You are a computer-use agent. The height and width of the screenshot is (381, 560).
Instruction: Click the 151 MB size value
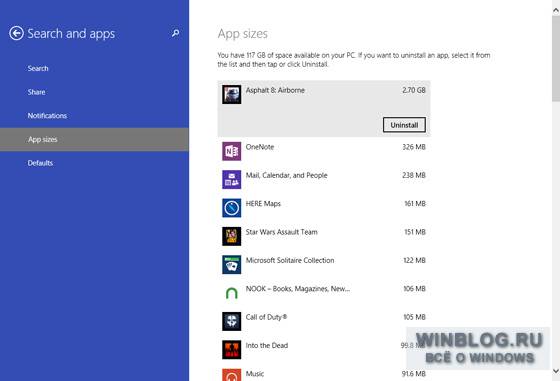[415, 232]
